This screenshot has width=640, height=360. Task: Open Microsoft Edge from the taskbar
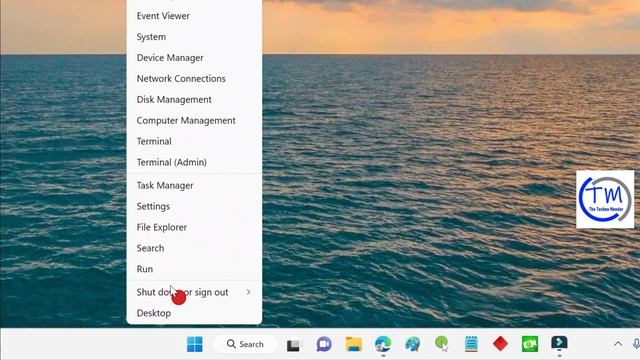[383, 344]
